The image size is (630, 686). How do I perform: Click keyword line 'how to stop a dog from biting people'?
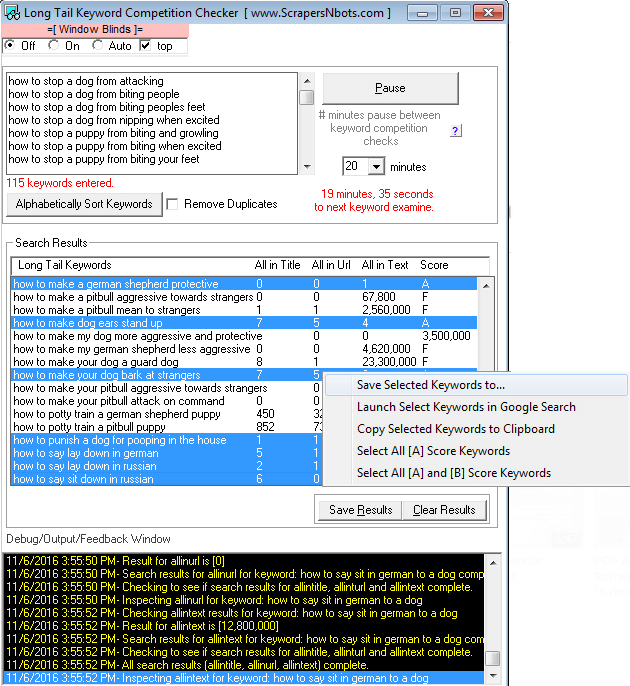tap(94, 94)
